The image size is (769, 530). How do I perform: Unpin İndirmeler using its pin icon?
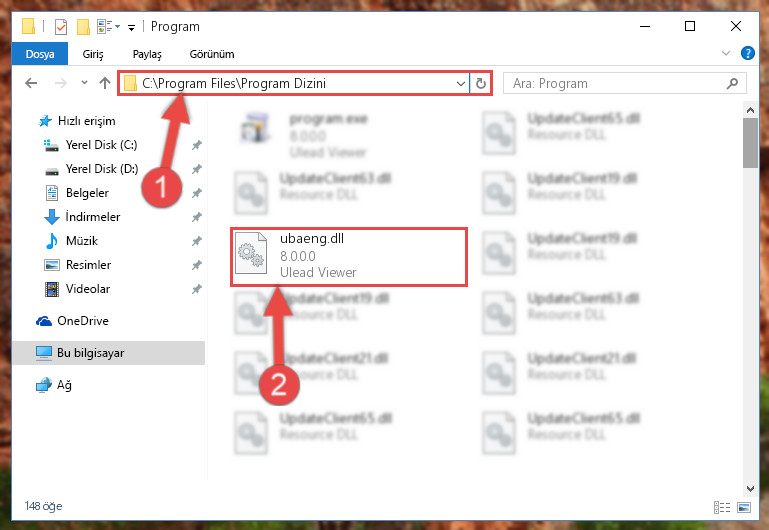coord(197,217)
